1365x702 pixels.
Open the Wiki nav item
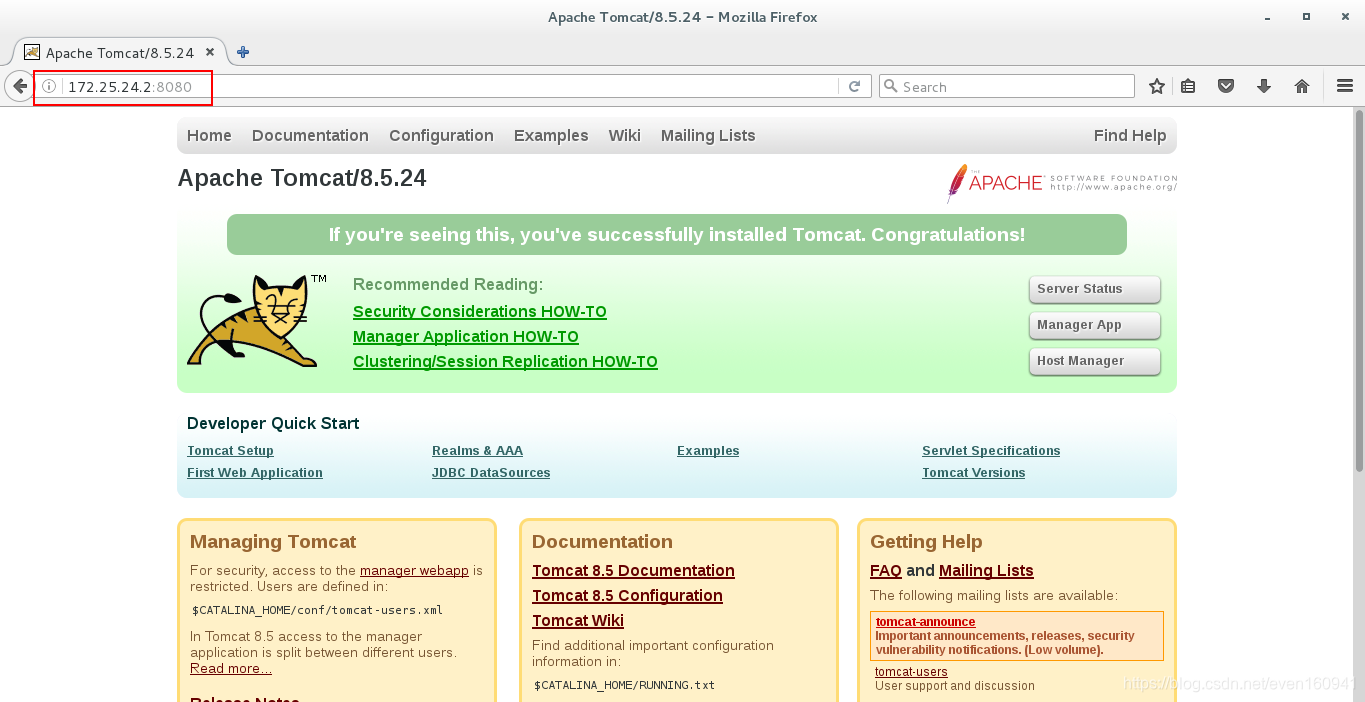click(x=624, y=136)
